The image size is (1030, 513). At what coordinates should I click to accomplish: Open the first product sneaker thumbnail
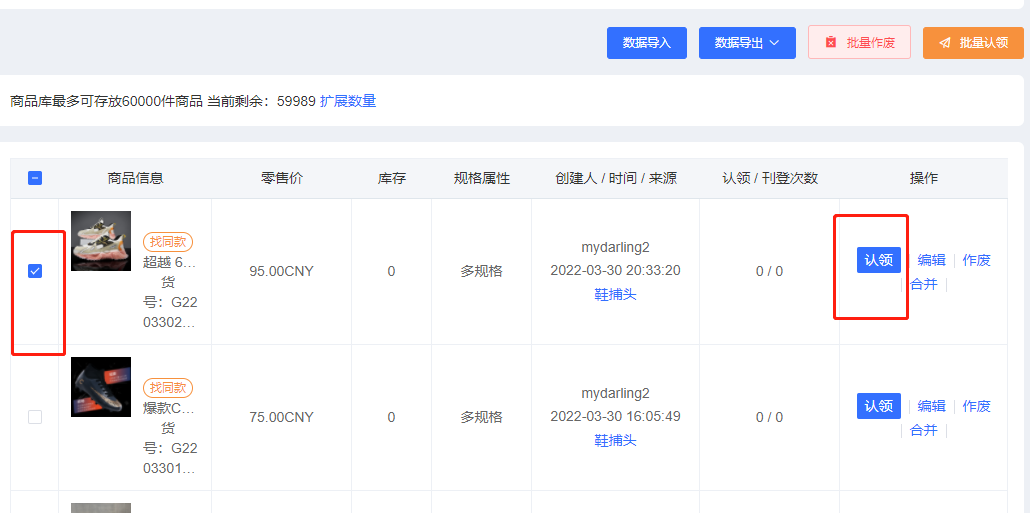tap(101, 241)
